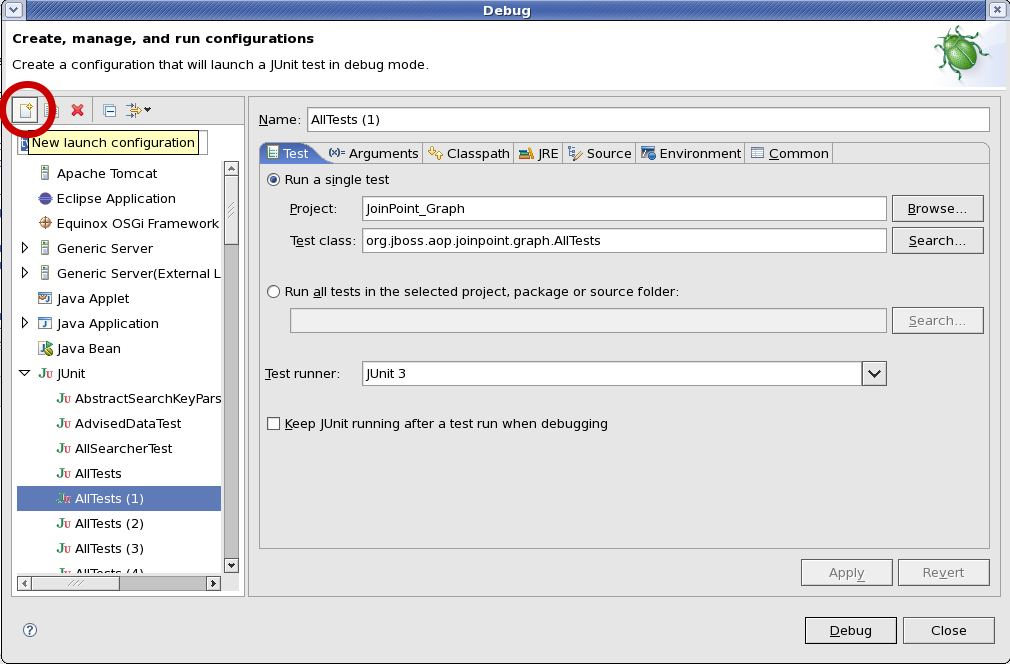Open the Common tab

[789, 153]
